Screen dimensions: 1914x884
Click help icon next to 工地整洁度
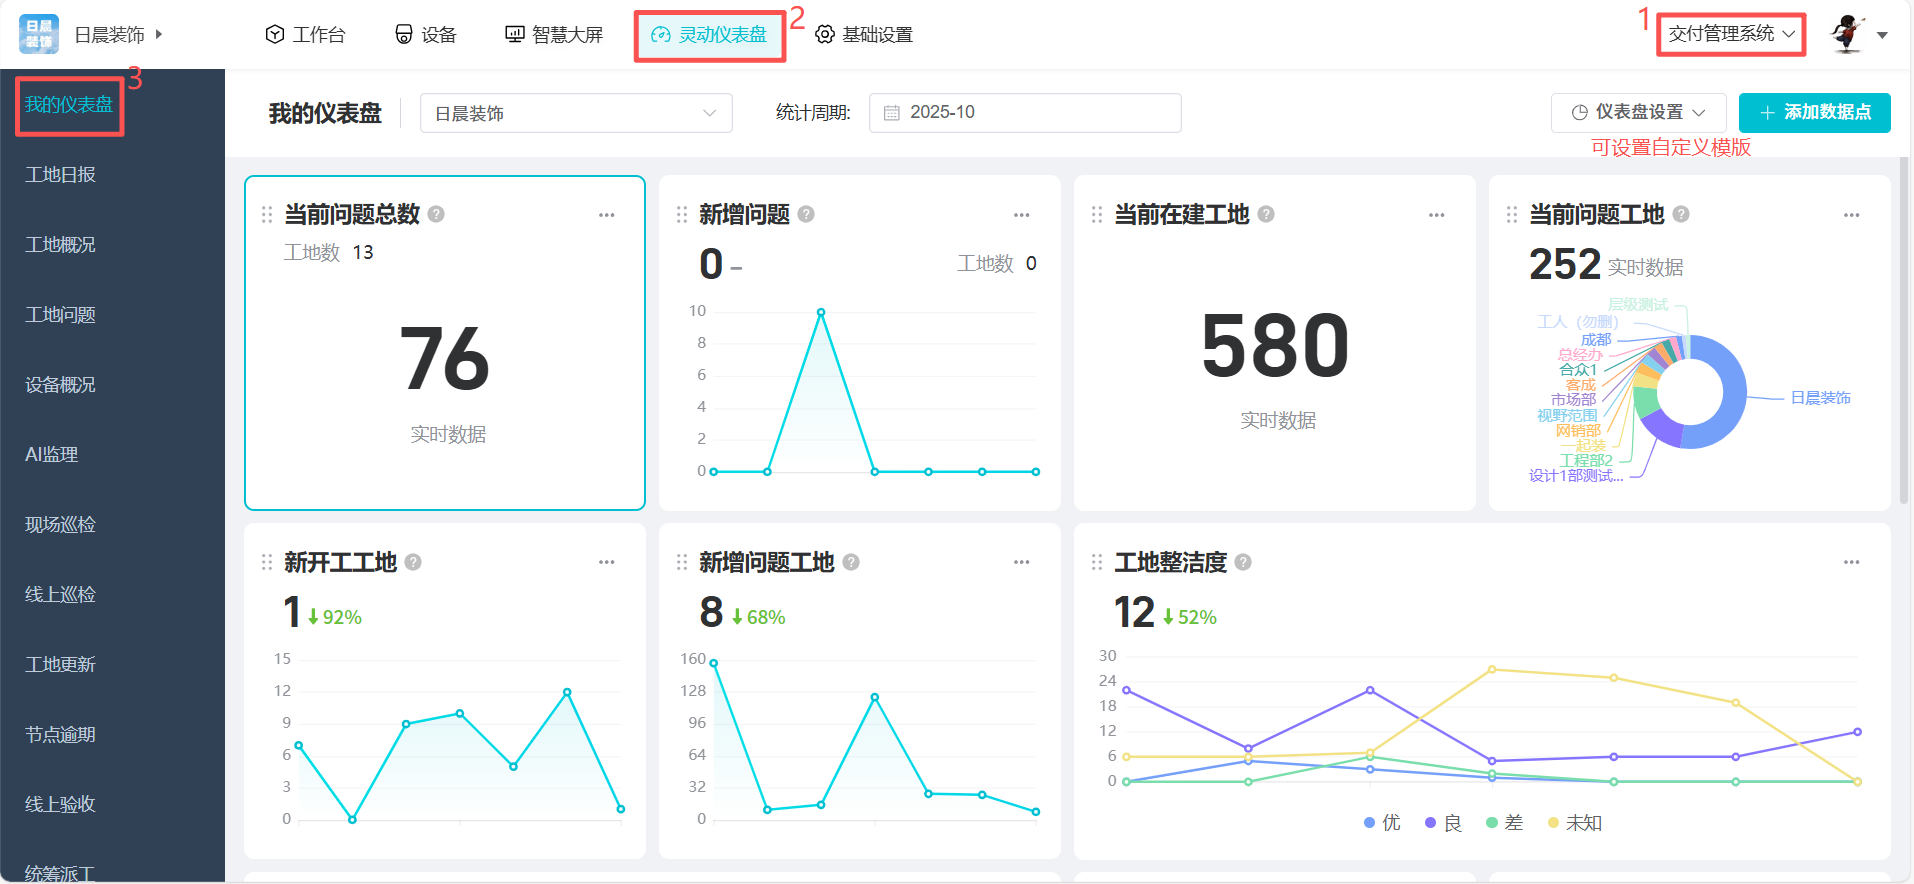(1243, 562)
